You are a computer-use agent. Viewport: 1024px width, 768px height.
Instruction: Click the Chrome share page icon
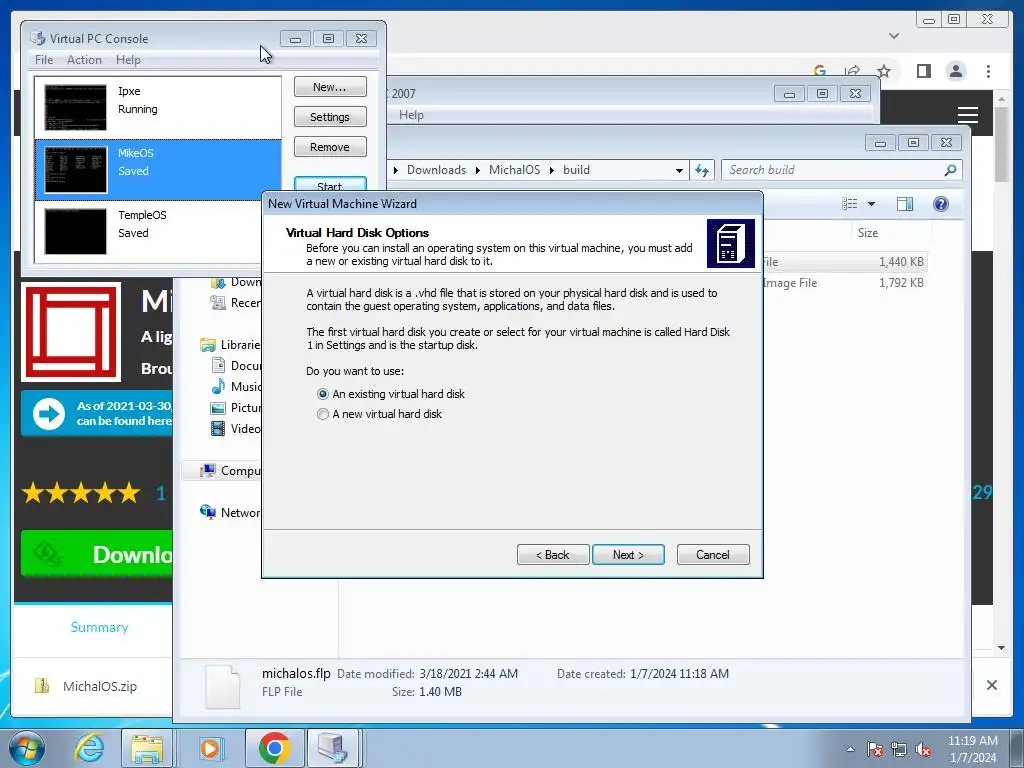click(852, 71)
